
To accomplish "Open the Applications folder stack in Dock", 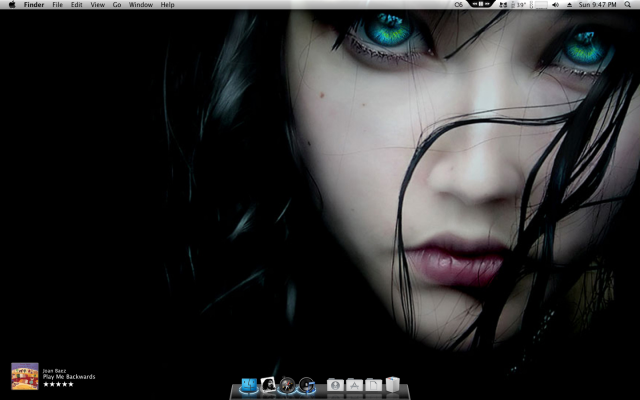I will point(354,385).
